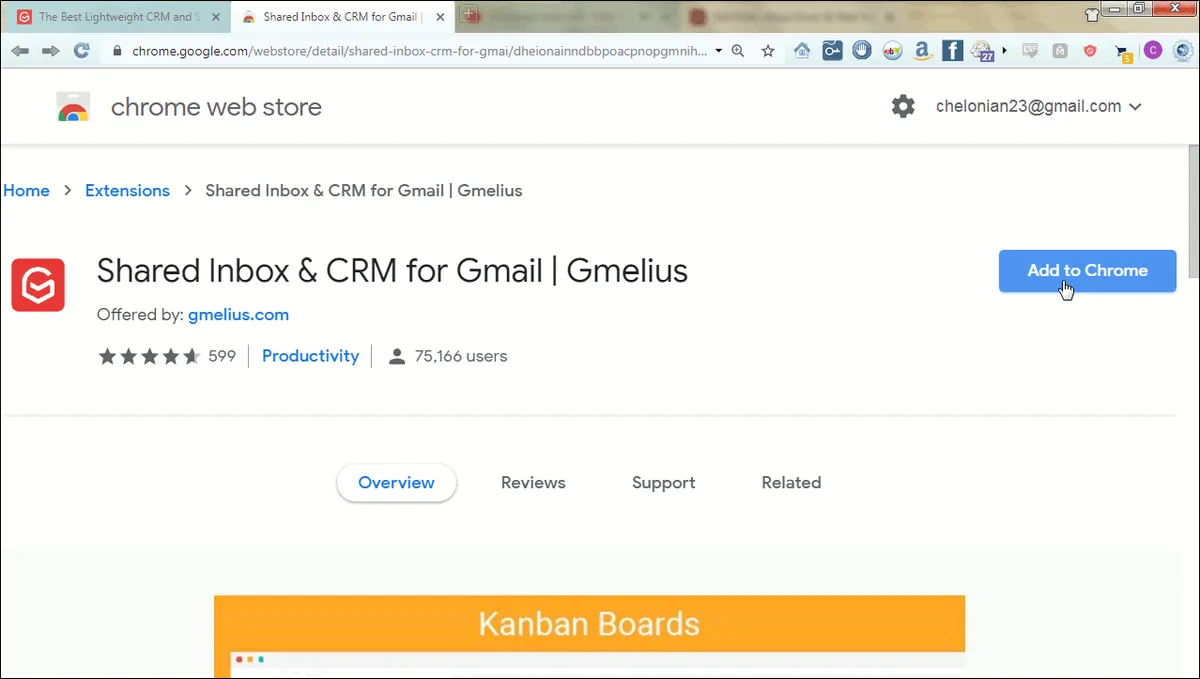Expand chelonian23@gmail.com account menu

(1135, 107)
